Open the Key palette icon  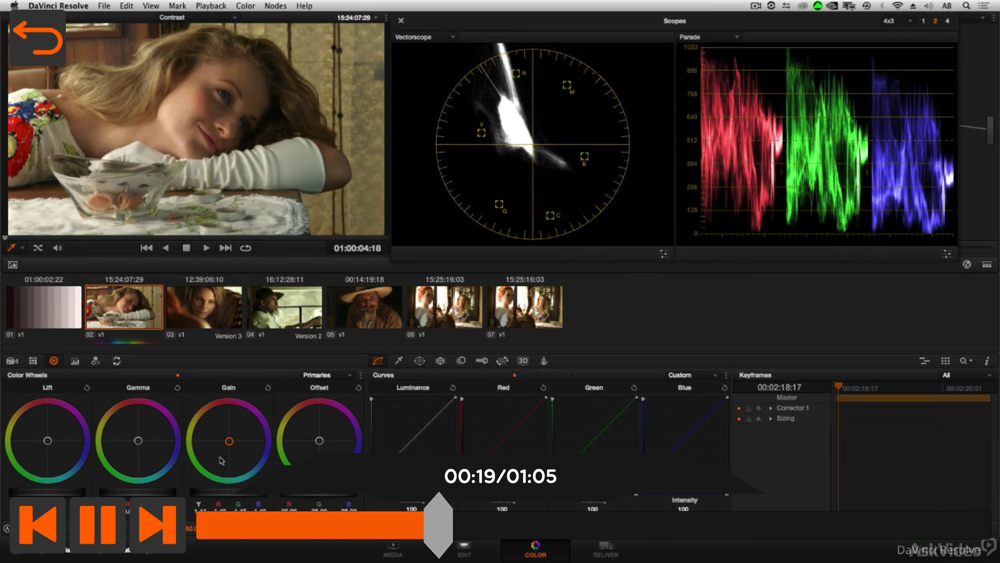click(x=482, y=361)
